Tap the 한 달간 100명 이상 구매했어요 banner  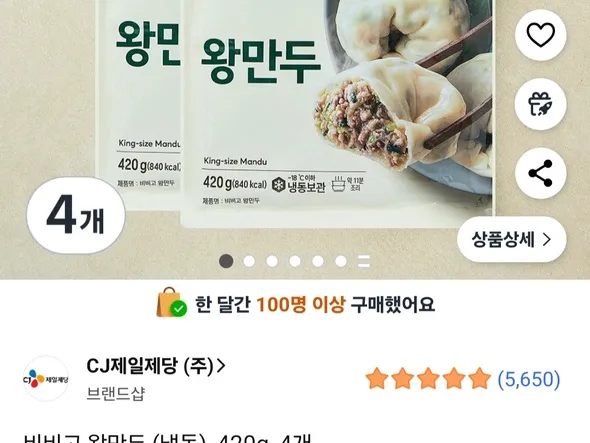pos(296,304)
